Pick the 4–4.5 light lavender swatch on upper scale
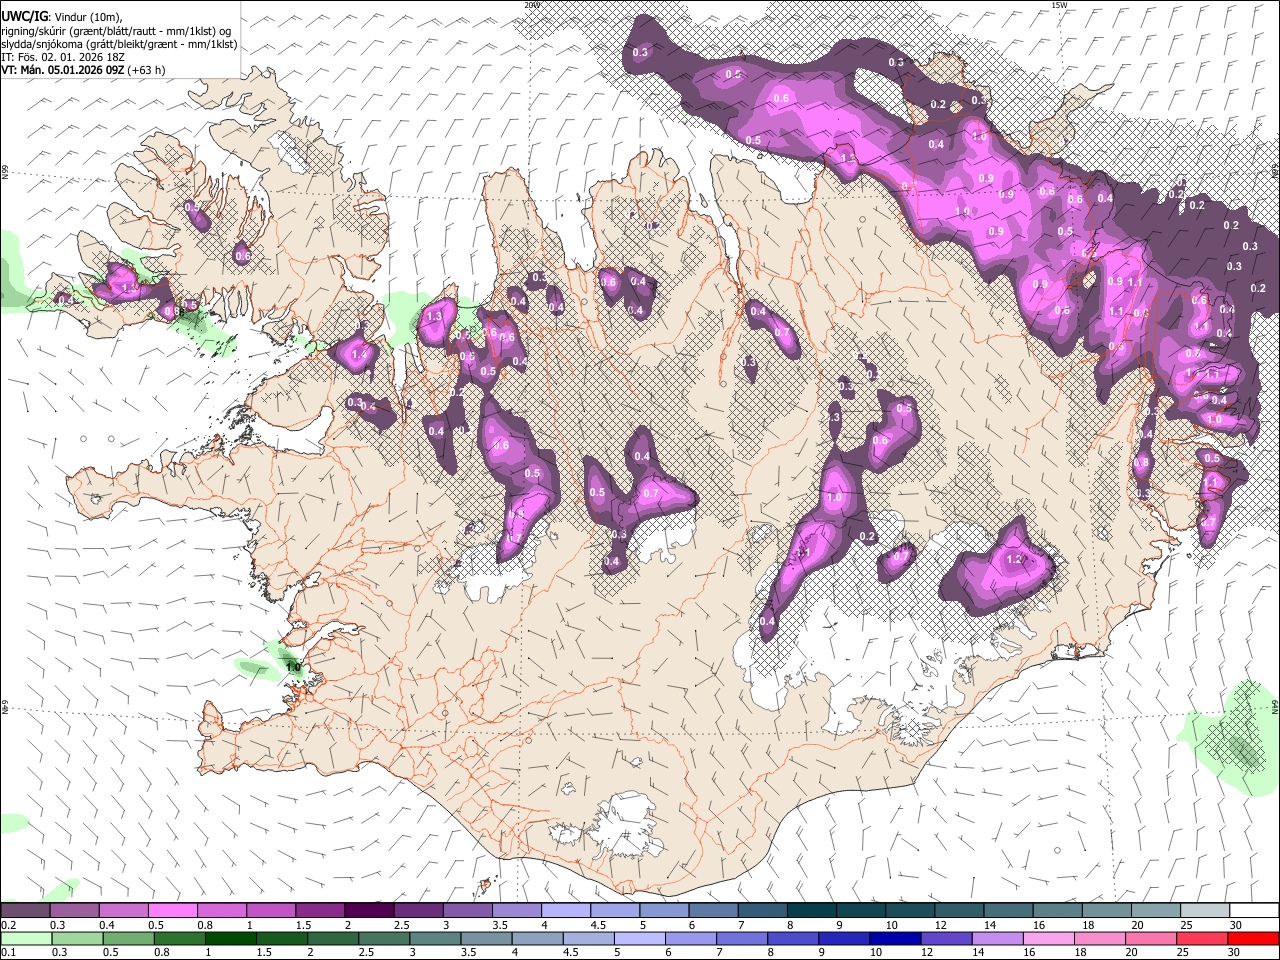This screenshot has height=960, width=1280. pos(564,911)
